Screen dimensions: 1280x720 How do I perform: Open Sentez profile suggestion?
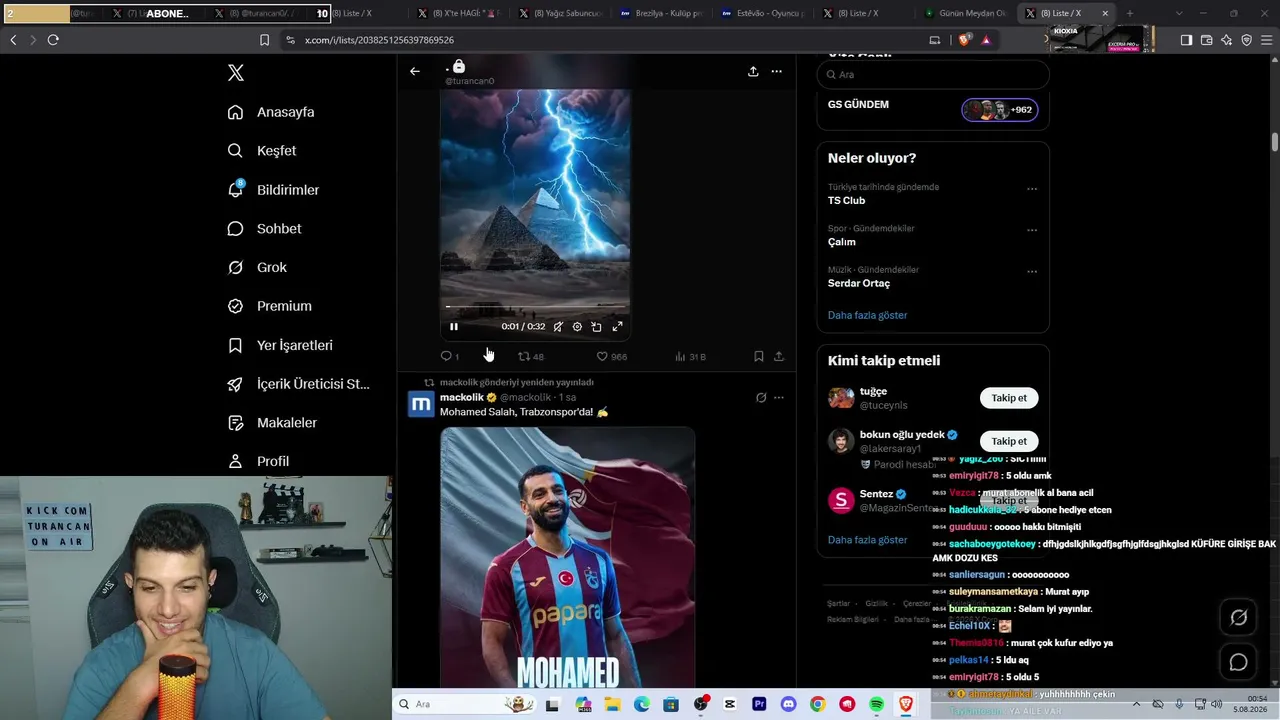point(877,494)
